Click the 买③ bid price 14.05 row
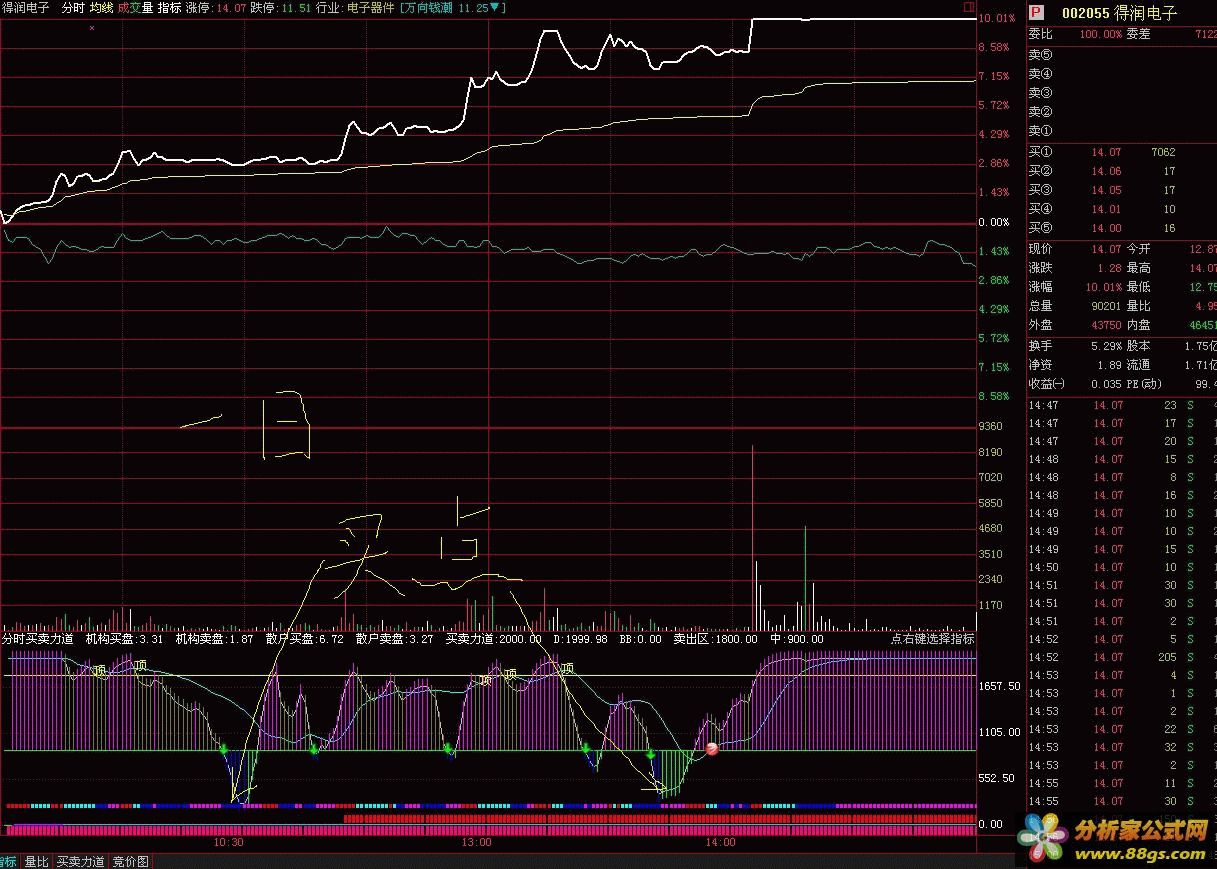 pos(1121,190)
